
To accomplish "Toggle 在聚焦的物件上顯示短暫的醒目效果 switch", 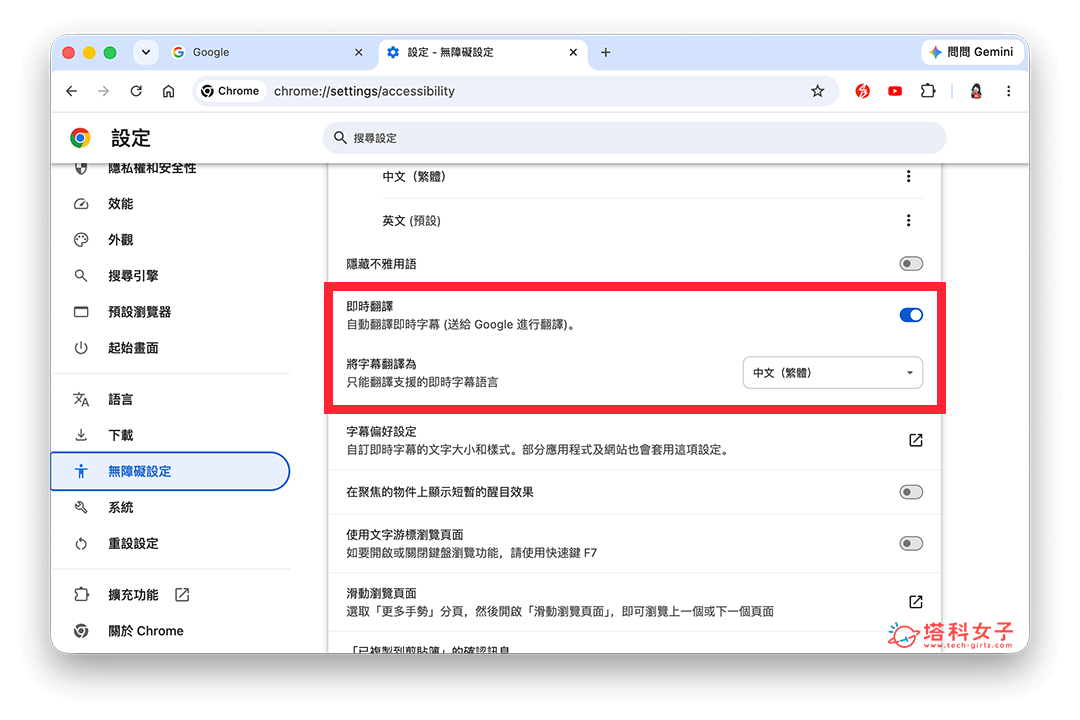I will pos(911,492).
